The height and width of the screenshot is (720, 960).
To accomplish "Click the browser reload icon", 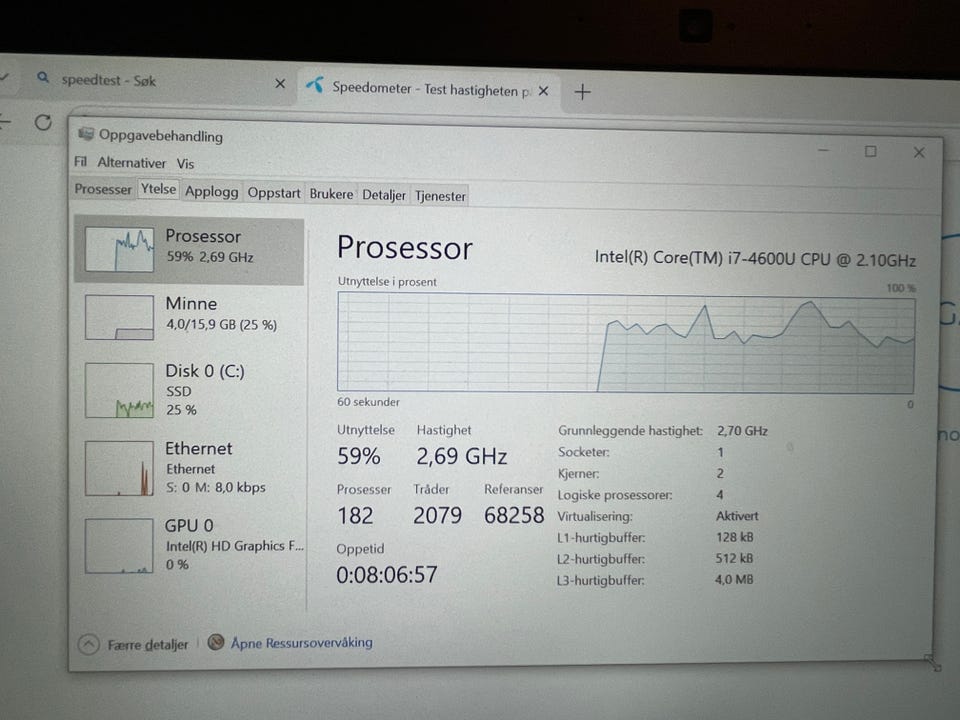I will (43, 122).
